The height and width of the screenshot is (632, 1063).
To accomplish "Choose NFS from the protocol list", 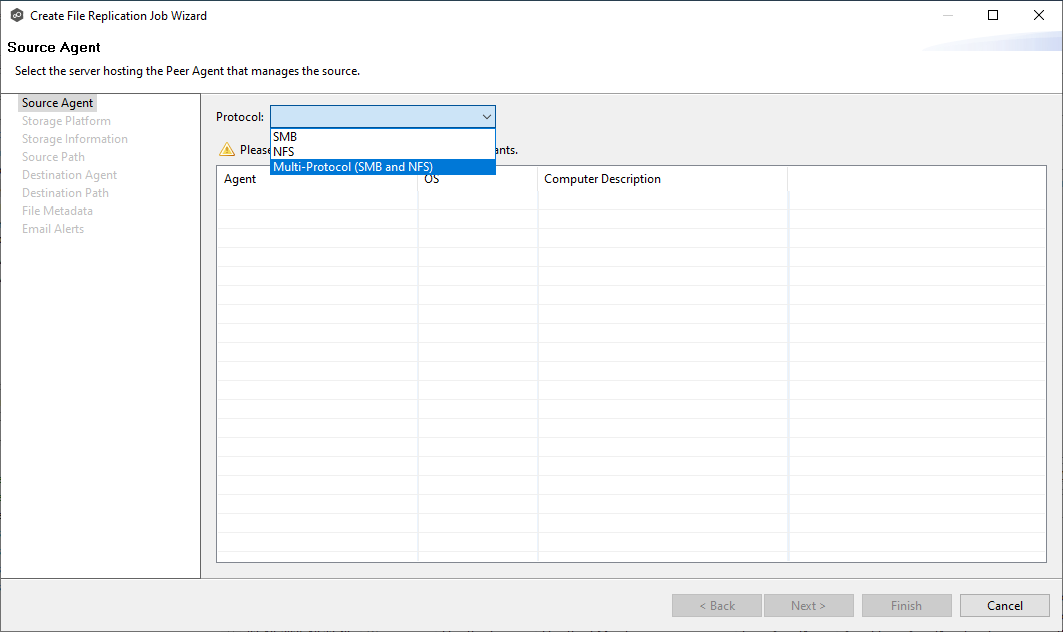I will point(284,152).
